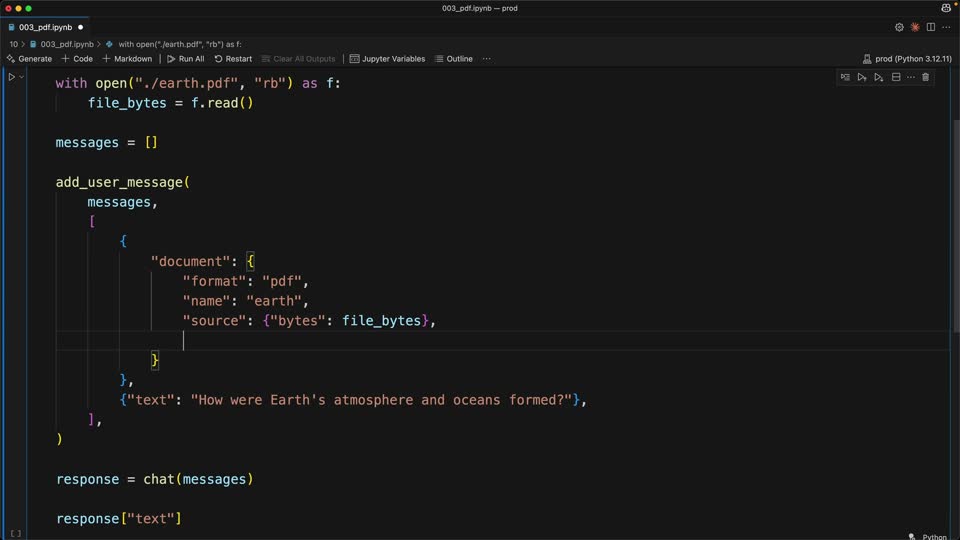Click the vertical editor scrollbar
The image size is (960, 540).
pos(956,227)
